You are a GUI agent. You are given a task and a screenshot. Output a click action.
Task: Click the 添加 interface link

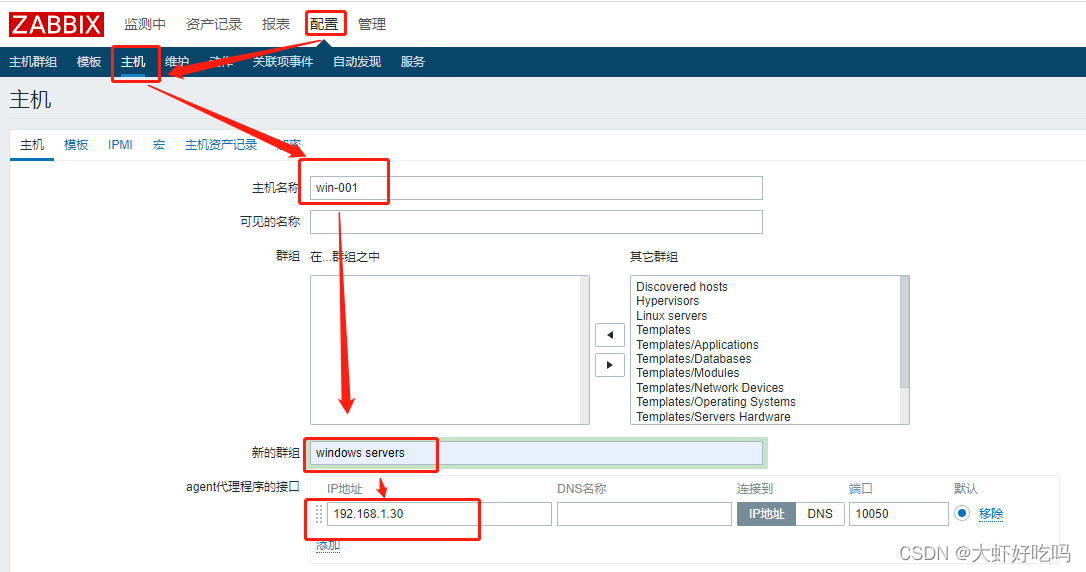pyautogui.click(x=328, y=546)
